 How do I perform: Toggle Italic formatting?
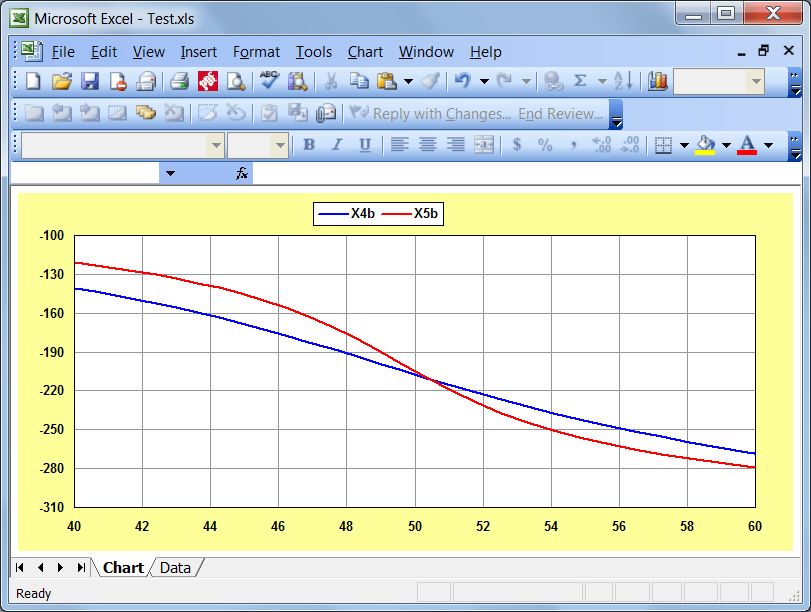click(x=337, y=145)
